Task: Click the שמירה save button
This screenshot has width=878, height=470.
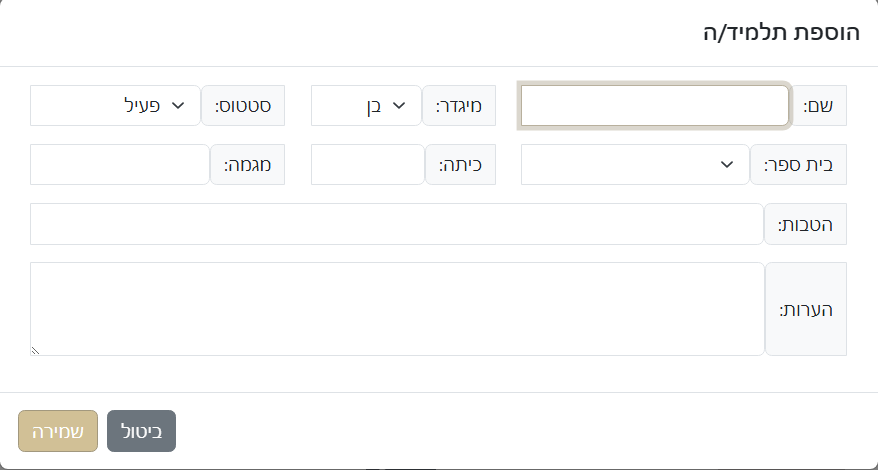Action: point(58,431)
